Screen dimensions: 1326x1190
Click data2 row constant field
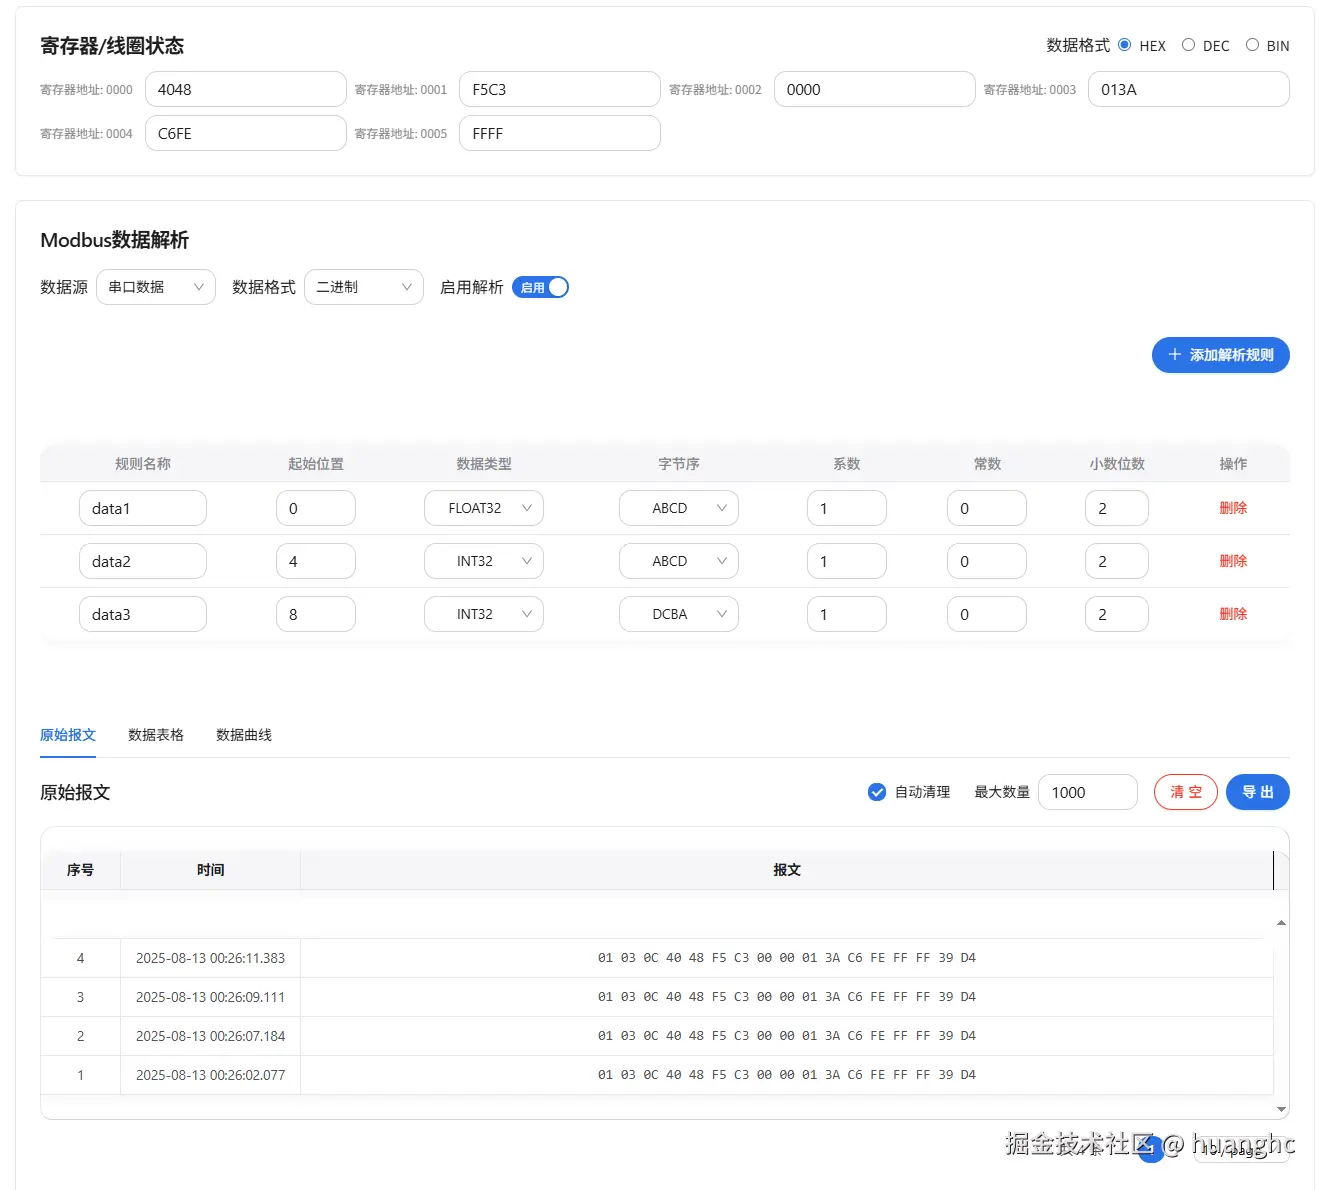[987, 561]
